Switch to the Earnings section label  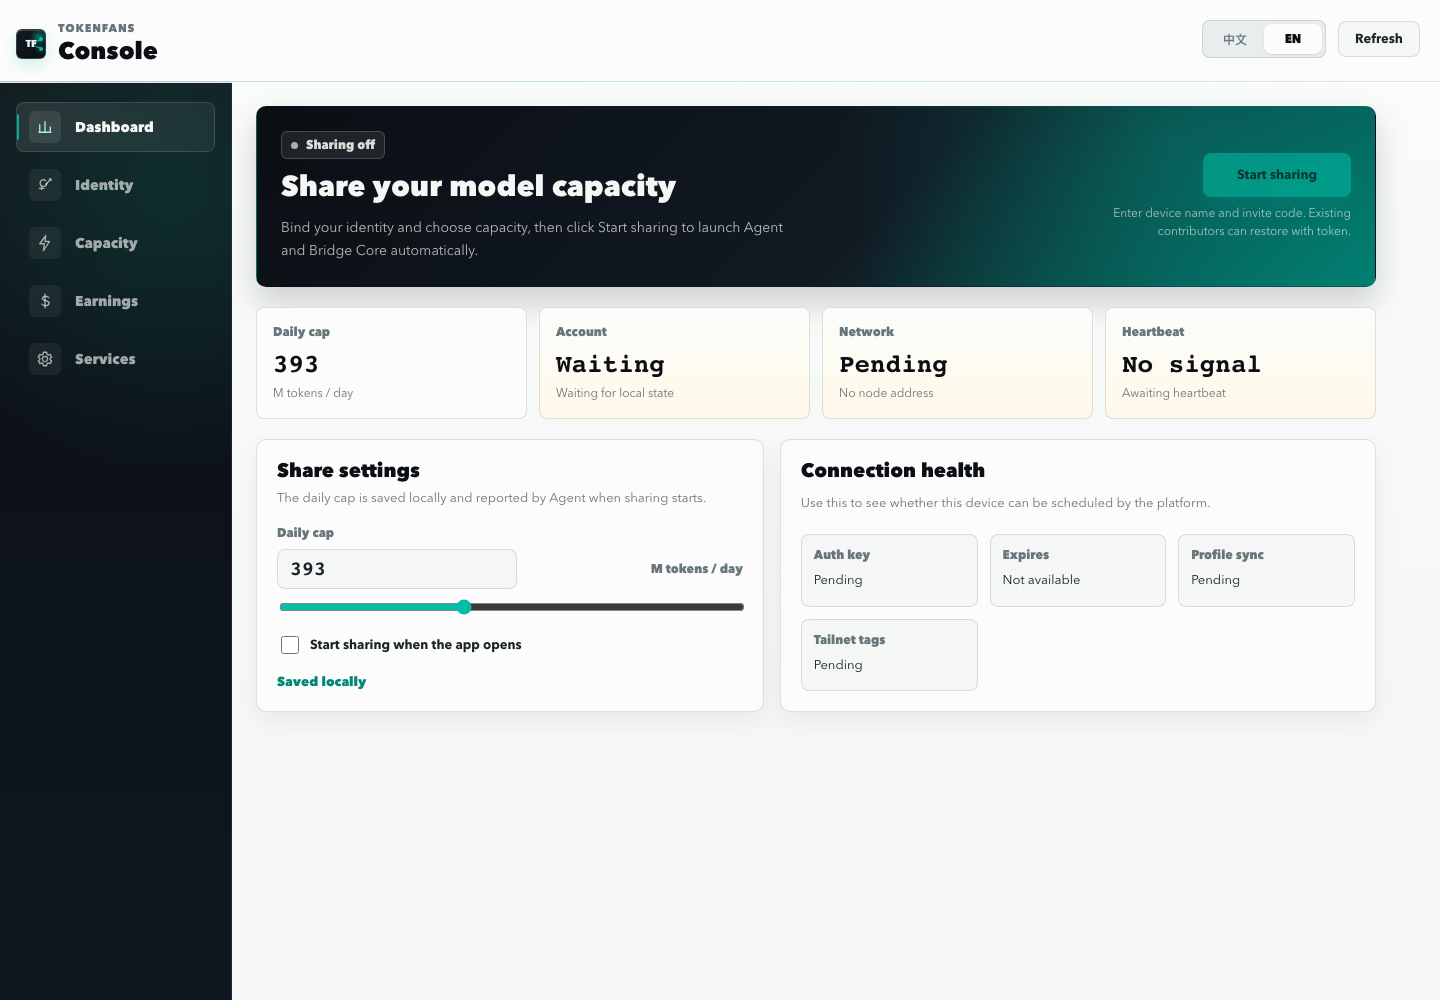(x=106, y=301)
